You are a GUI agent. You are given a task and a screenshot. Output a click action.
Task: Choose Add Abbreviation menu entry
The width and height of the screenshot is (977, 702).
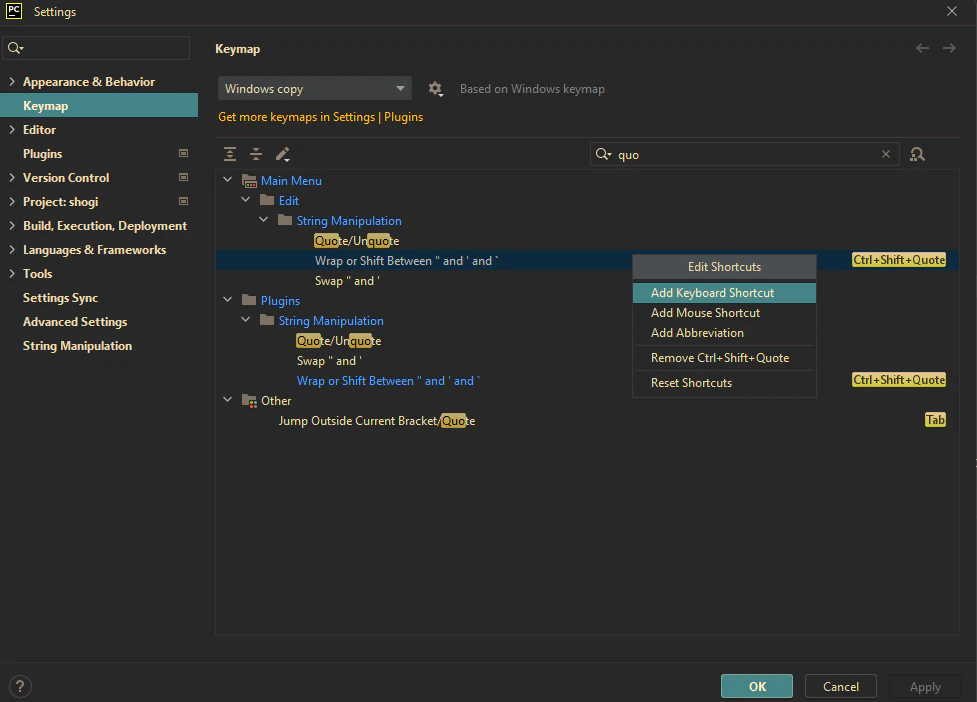pyautogui.click(x=724, y=333)
